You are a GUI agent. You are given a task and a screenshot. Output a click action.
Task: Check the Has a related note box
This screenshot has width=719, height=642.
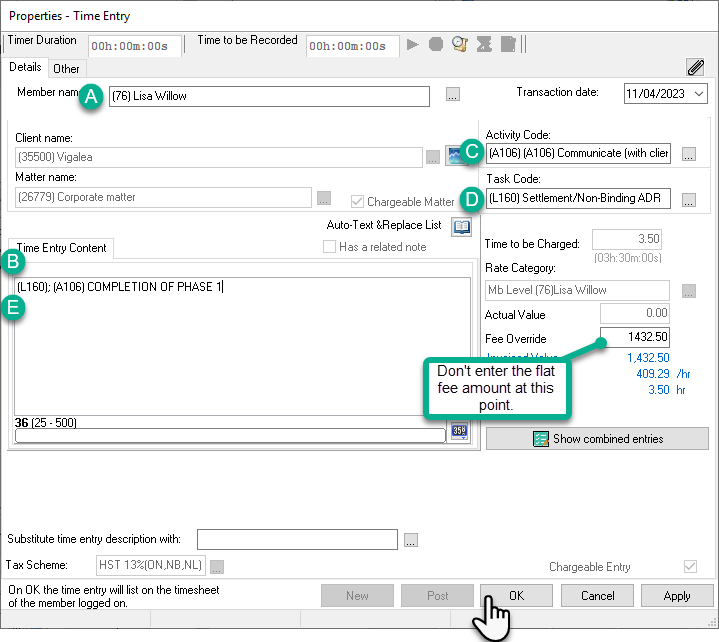click(329, 247)
